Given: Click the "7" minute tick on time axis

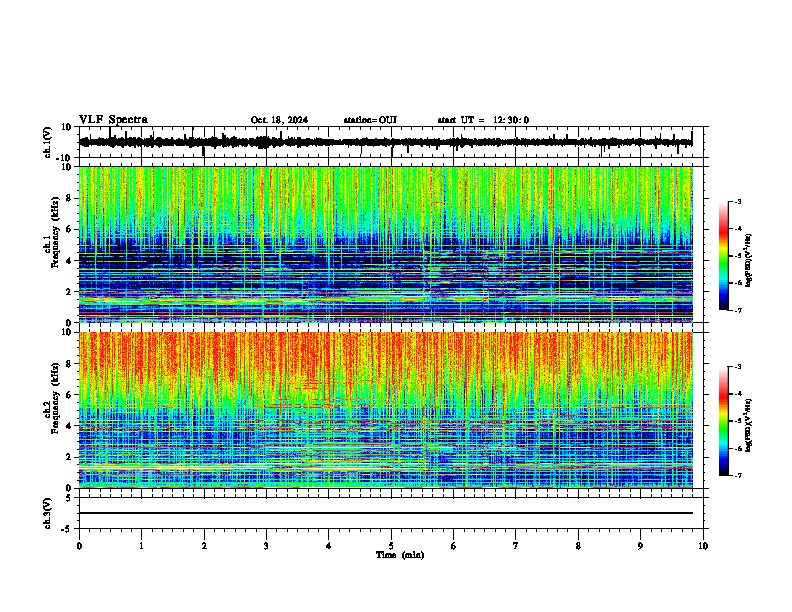Looking at the screenshot, I should click(516, 546).
